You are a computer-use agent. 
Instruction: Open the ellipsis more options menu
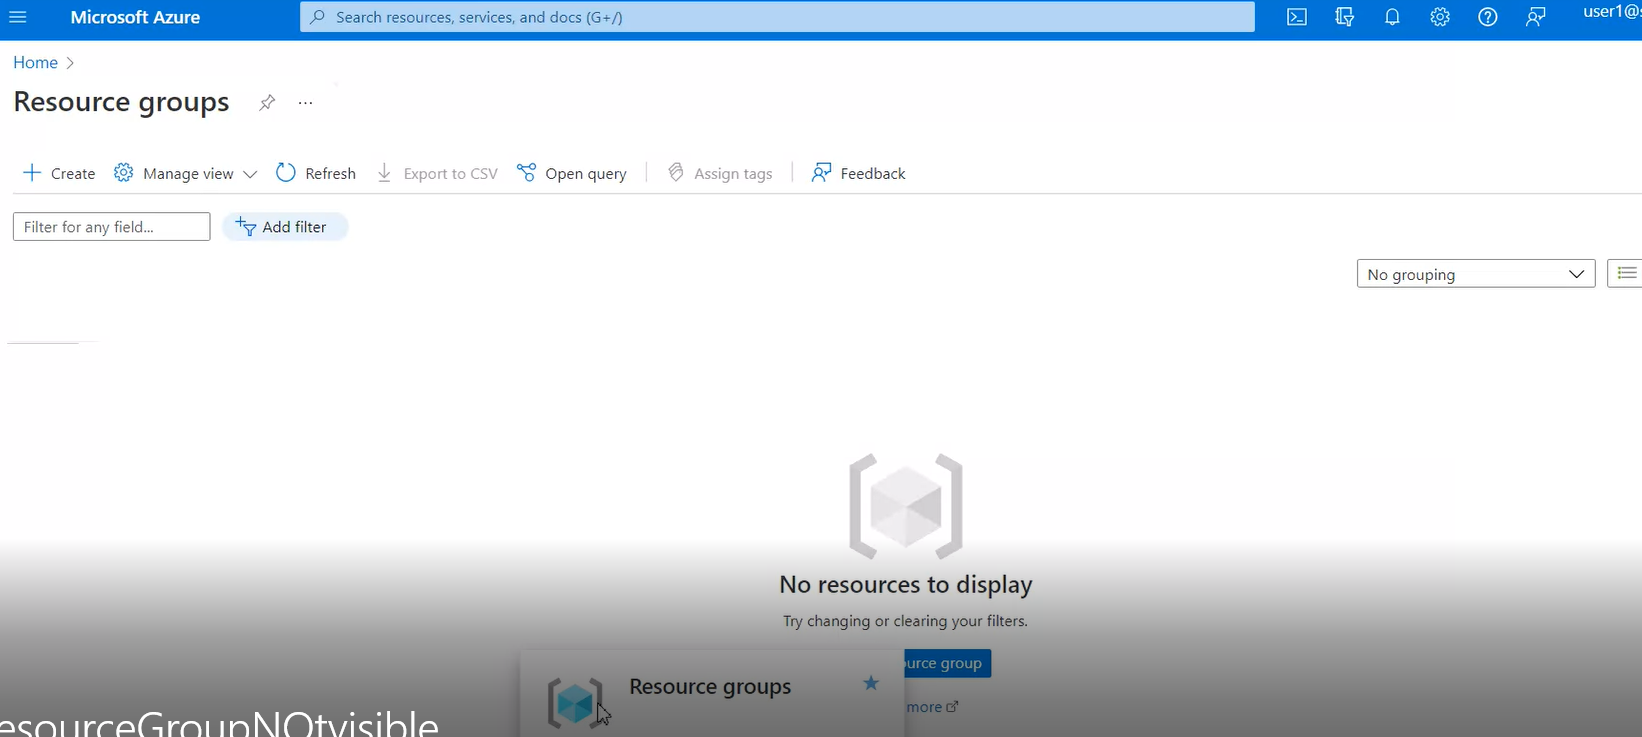click(306, 103)
